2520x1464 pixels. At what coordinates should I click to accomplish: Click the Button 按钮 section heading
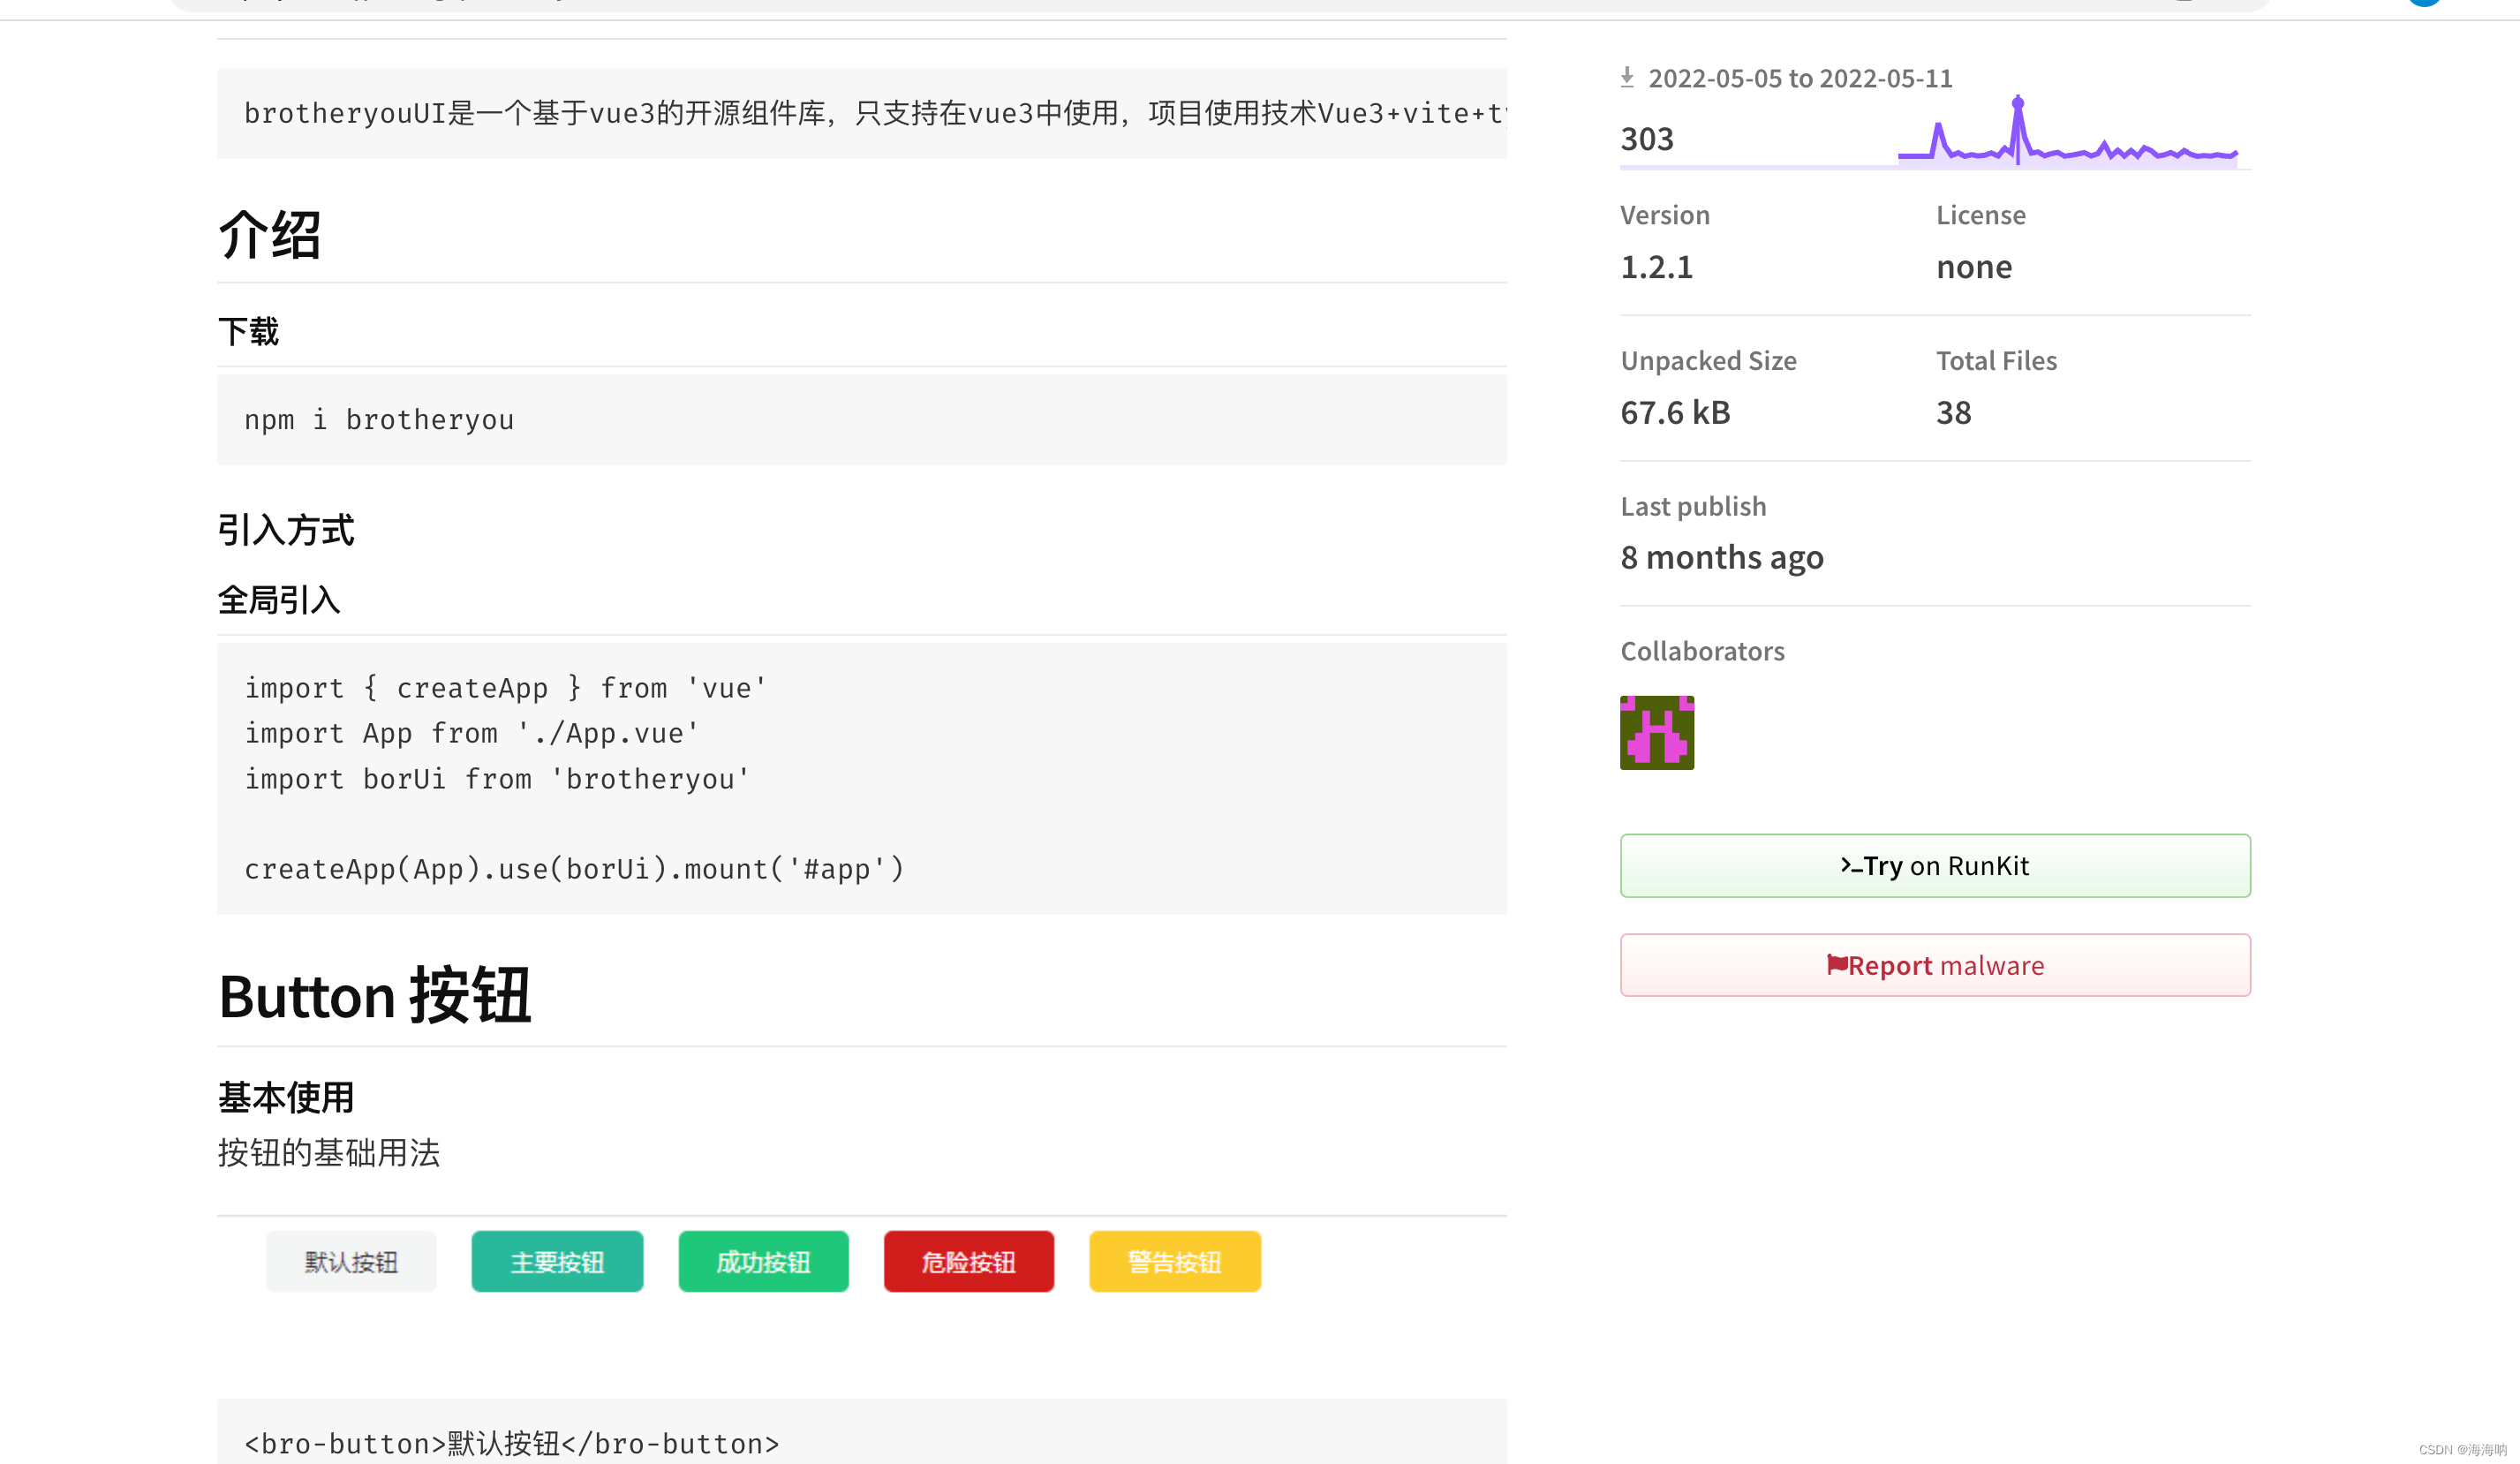point(375,996)
